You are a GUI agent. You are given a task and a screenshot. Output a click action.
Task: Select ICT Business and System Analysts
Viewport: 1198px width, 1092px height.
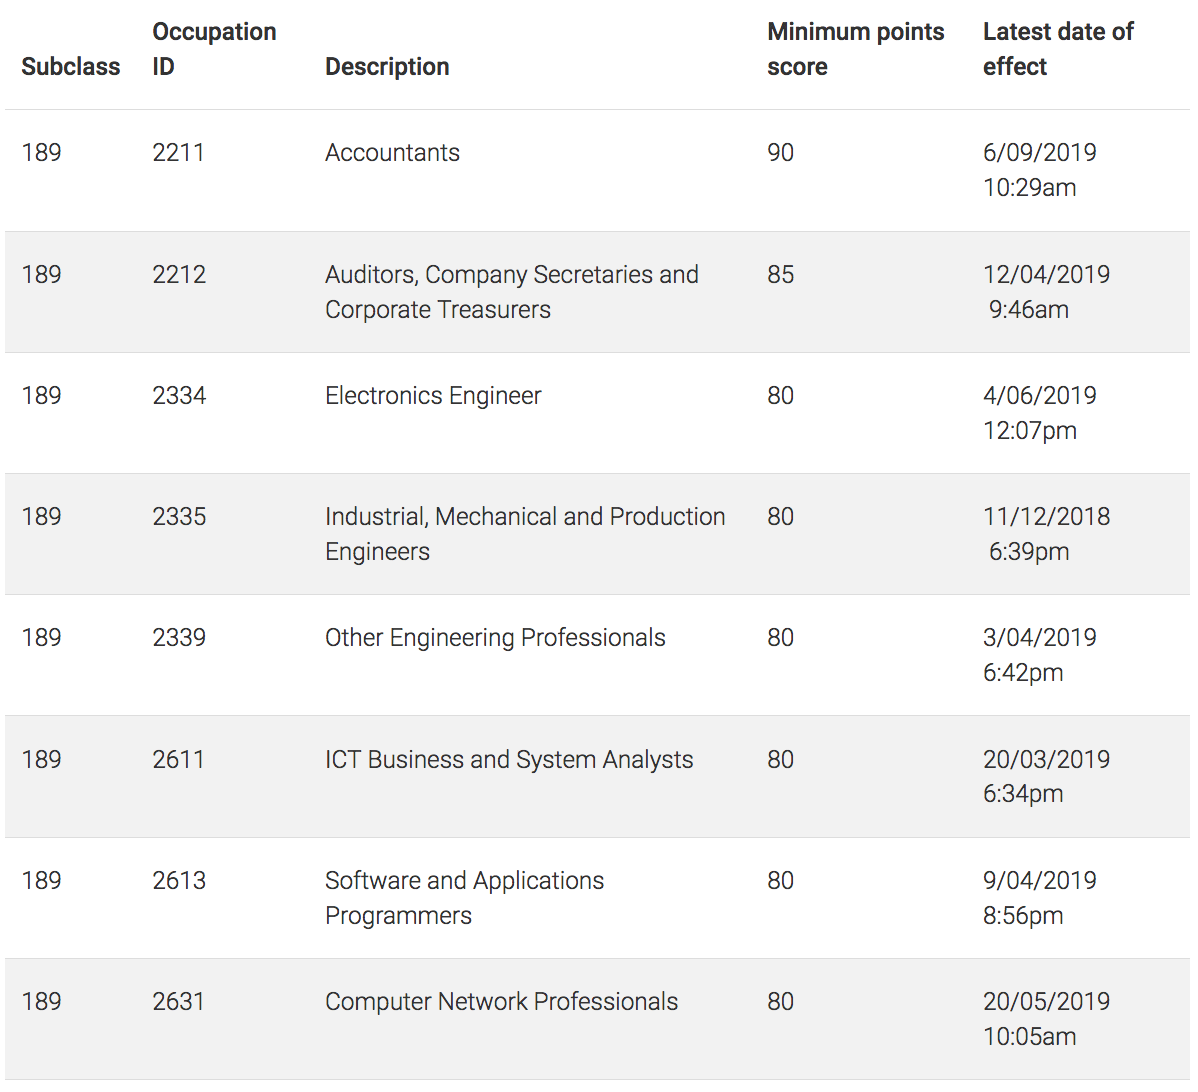pos(509,760)
